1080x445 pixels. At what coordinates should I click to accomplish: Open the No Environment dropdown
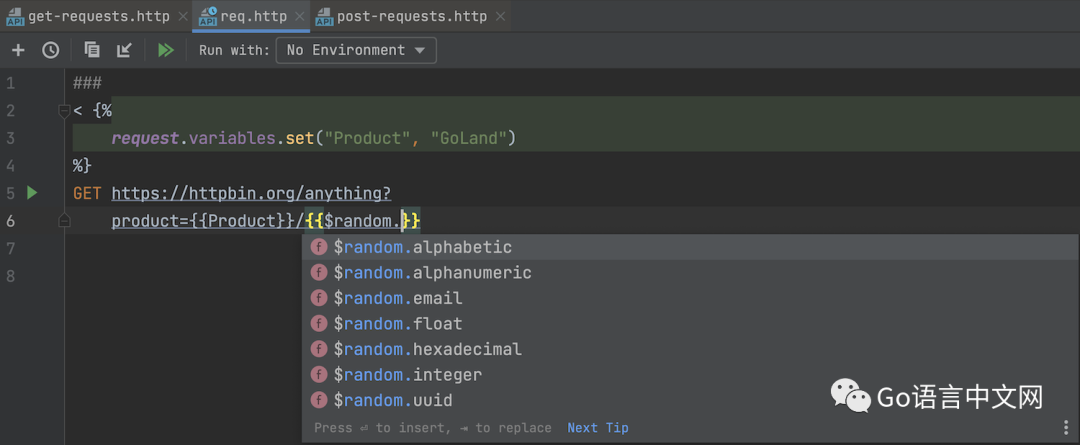pos(355,50)
